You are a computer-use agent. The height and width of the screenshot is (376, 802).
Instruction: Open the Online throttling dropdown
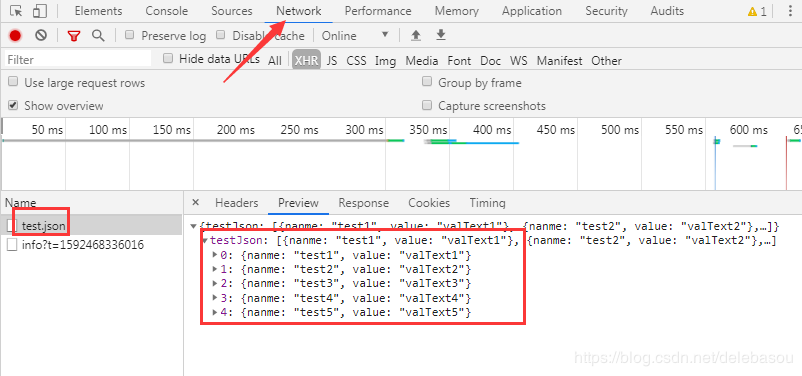coord(355,36)
